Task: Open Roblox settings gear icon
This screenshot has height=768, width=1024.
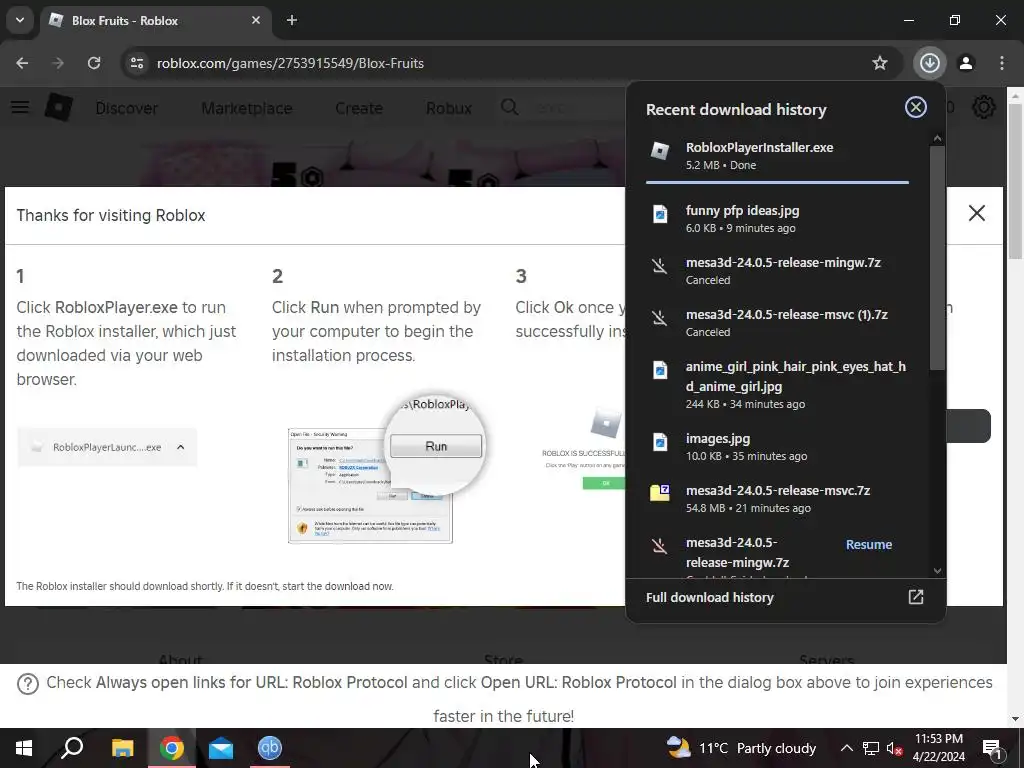Action: pos(984,107)
